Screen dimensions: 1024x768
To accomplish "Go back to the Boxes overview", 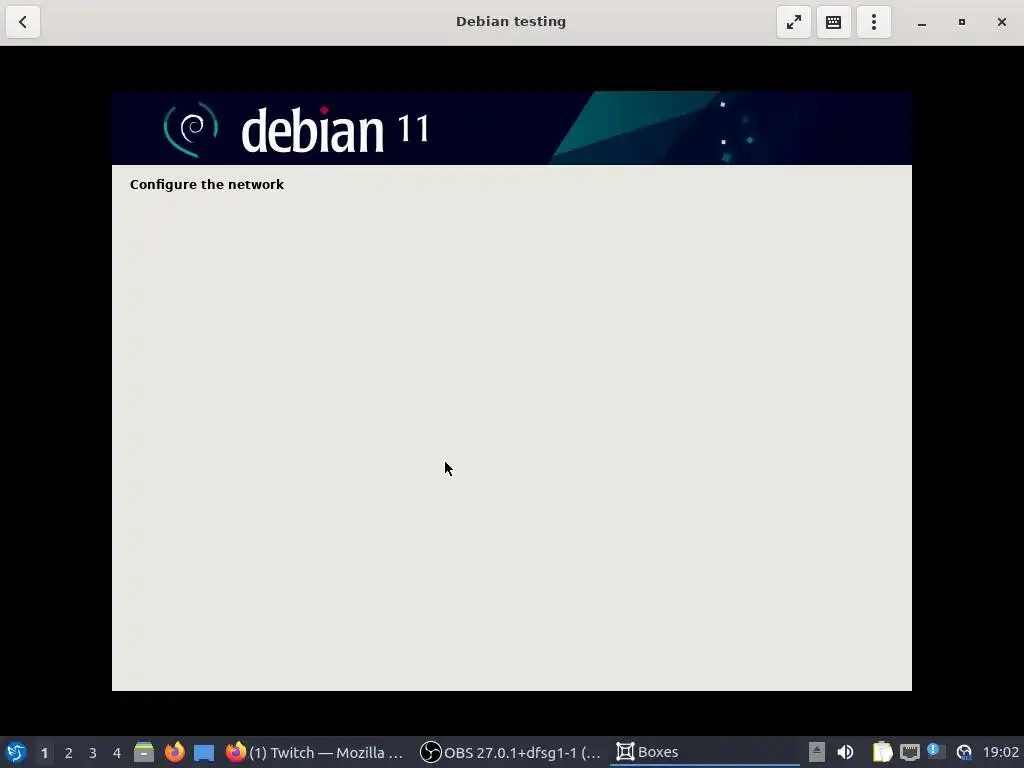I will click(x=23, y=22).
